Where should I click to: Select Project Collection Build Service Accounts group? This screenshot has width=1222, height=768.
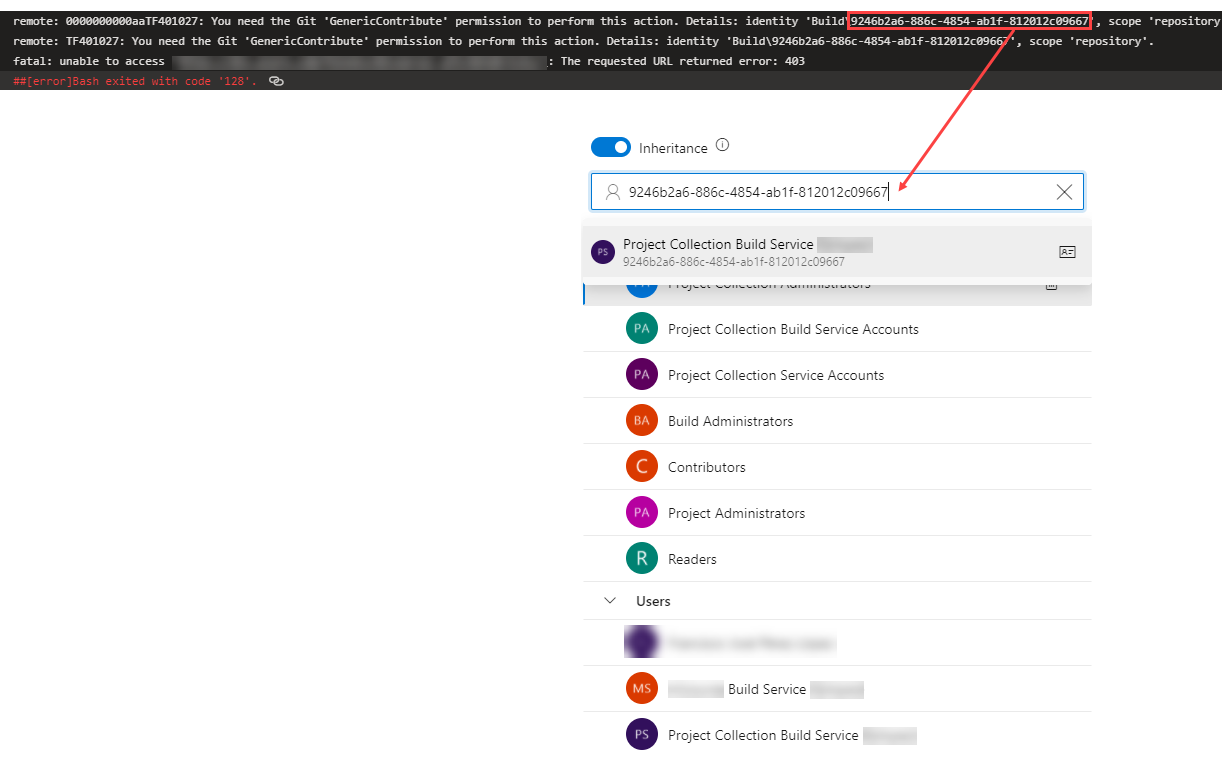pos(837,329)
